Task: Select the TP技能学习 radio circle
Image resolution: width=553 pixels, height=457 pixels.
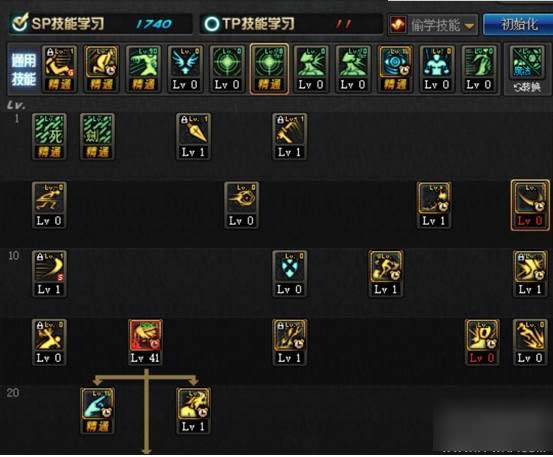Action: point(212,24)
